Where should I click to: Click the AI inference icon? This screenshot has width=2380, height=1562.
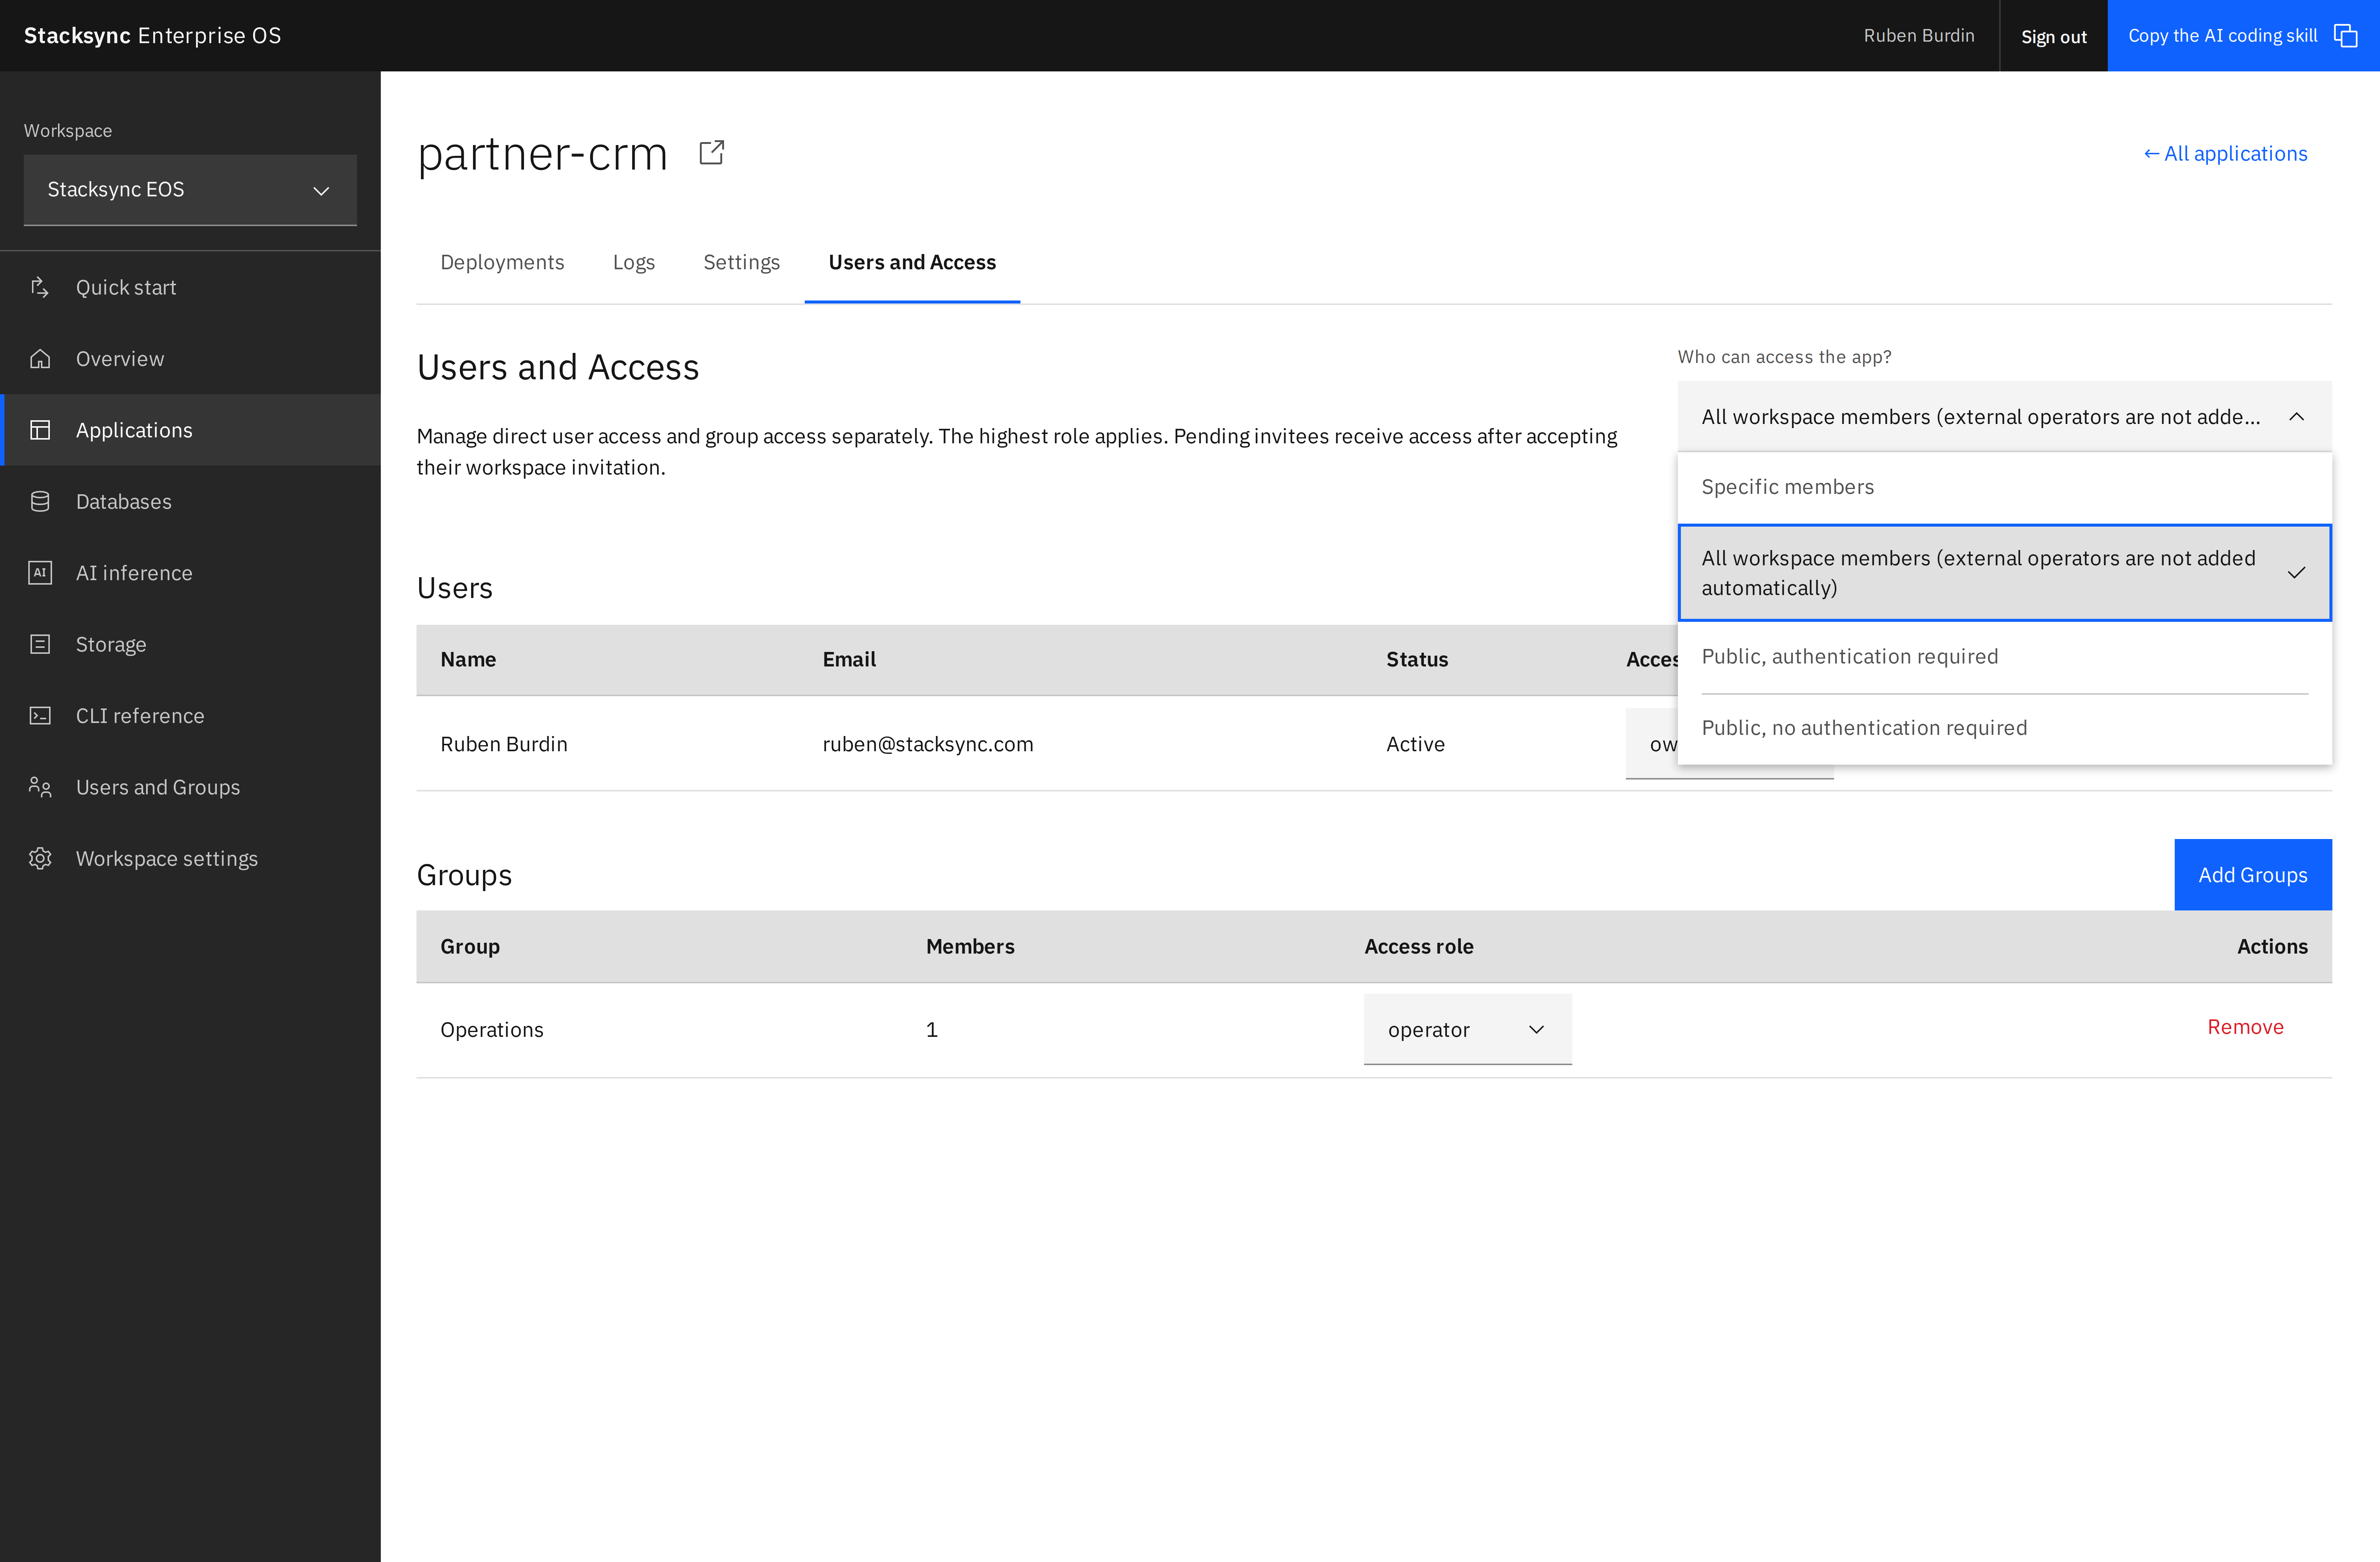40,573
